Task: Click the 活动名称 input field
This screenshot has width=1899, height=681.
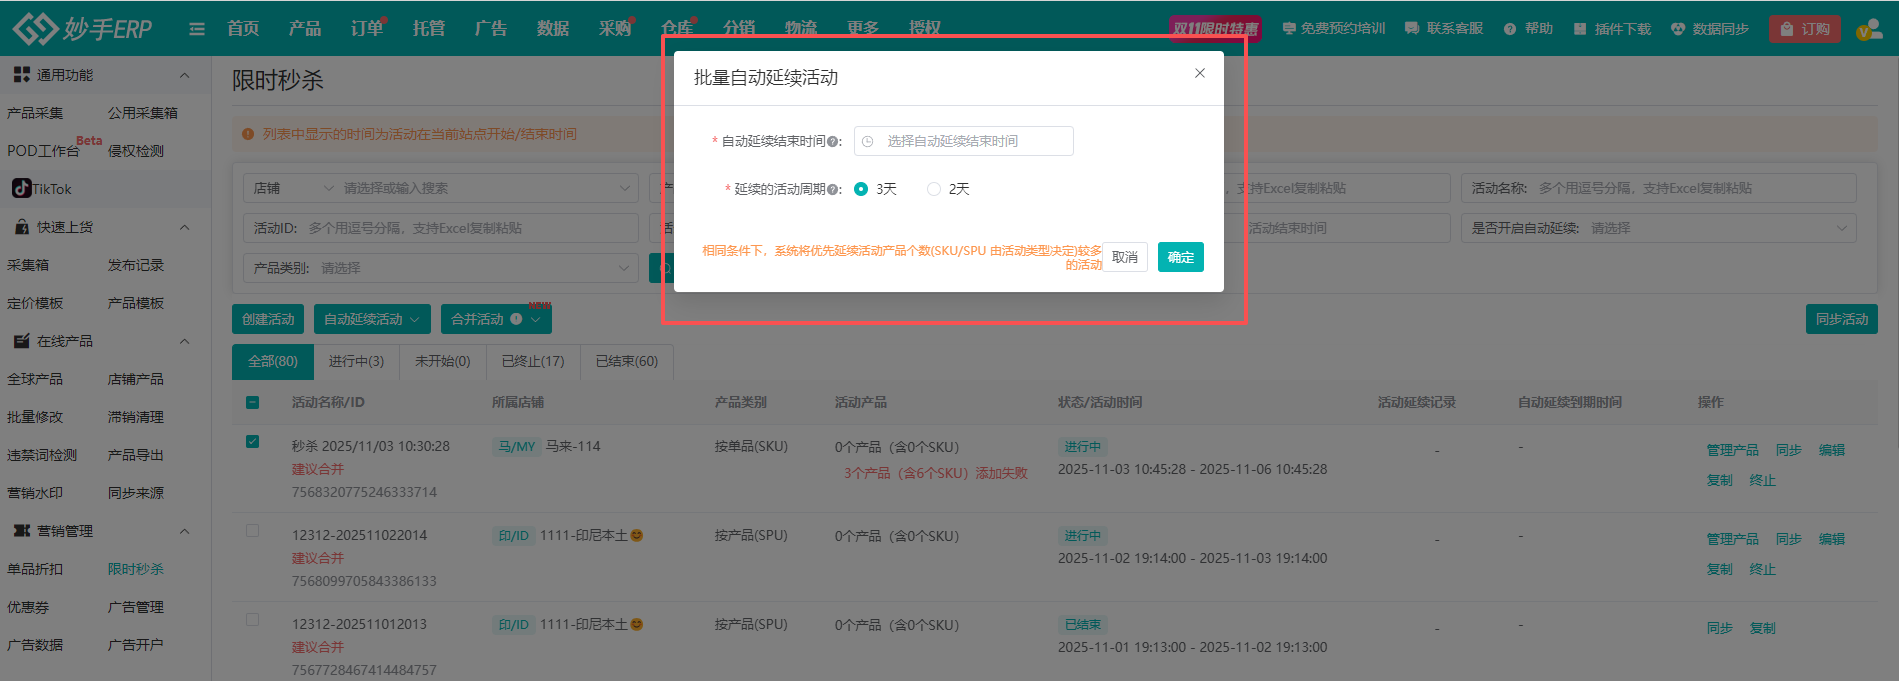Action: [x=1658, y=188]
